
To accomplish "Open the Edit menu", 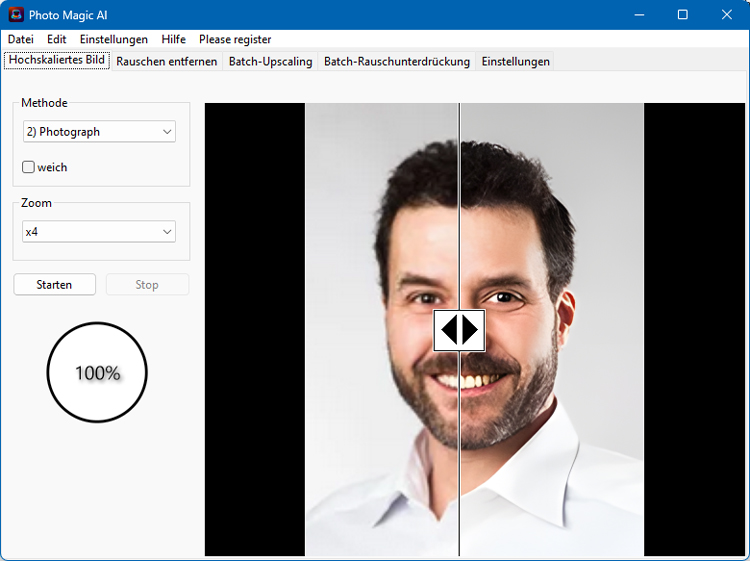I will (x=56, y=39).
